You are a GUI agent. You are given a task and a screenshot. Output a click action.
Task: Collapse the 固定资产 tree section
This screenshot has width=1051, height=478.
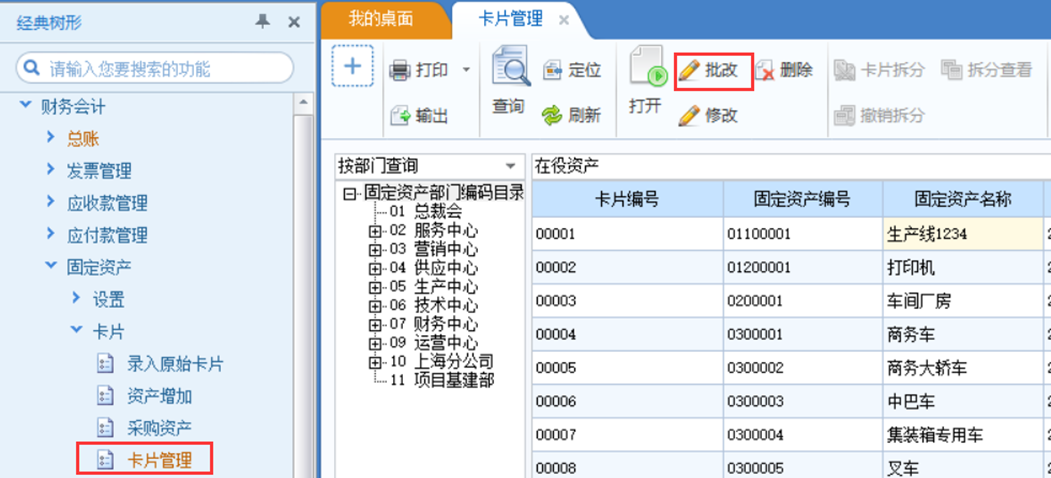51,267
